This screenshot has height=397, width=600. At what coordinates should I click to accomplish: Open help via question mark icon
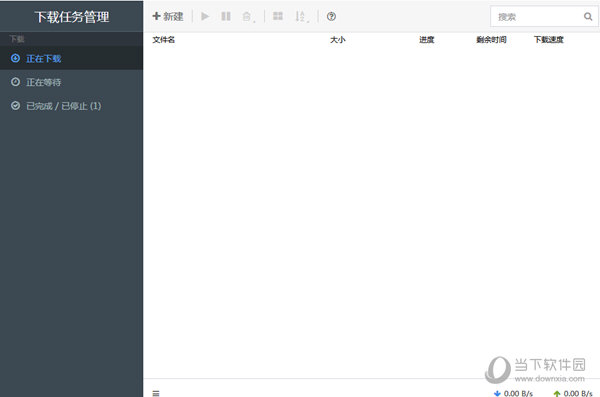pos(331,16)
